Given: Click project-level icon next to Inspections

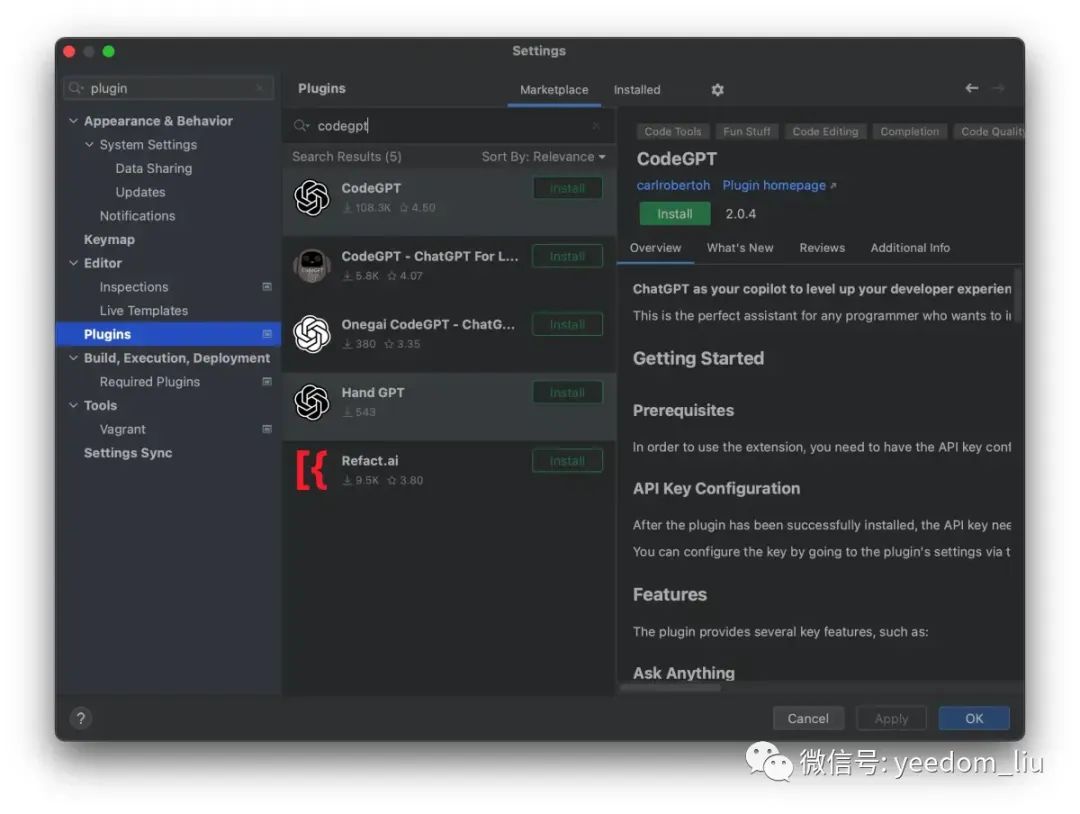Looking at the screenshot, I should pyautogui.click(x=267, y=286).
